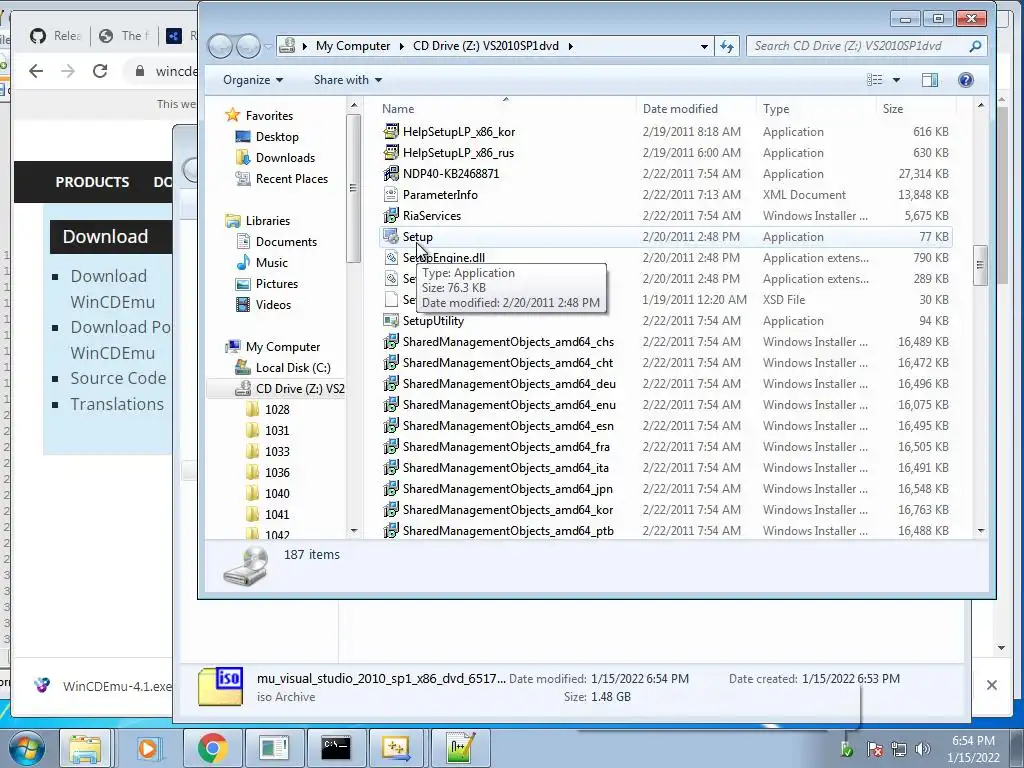Open the Explorer help icon
The height and width of the screenshot is (768, 1024).
pyautogui.click(x=965, y=80)
